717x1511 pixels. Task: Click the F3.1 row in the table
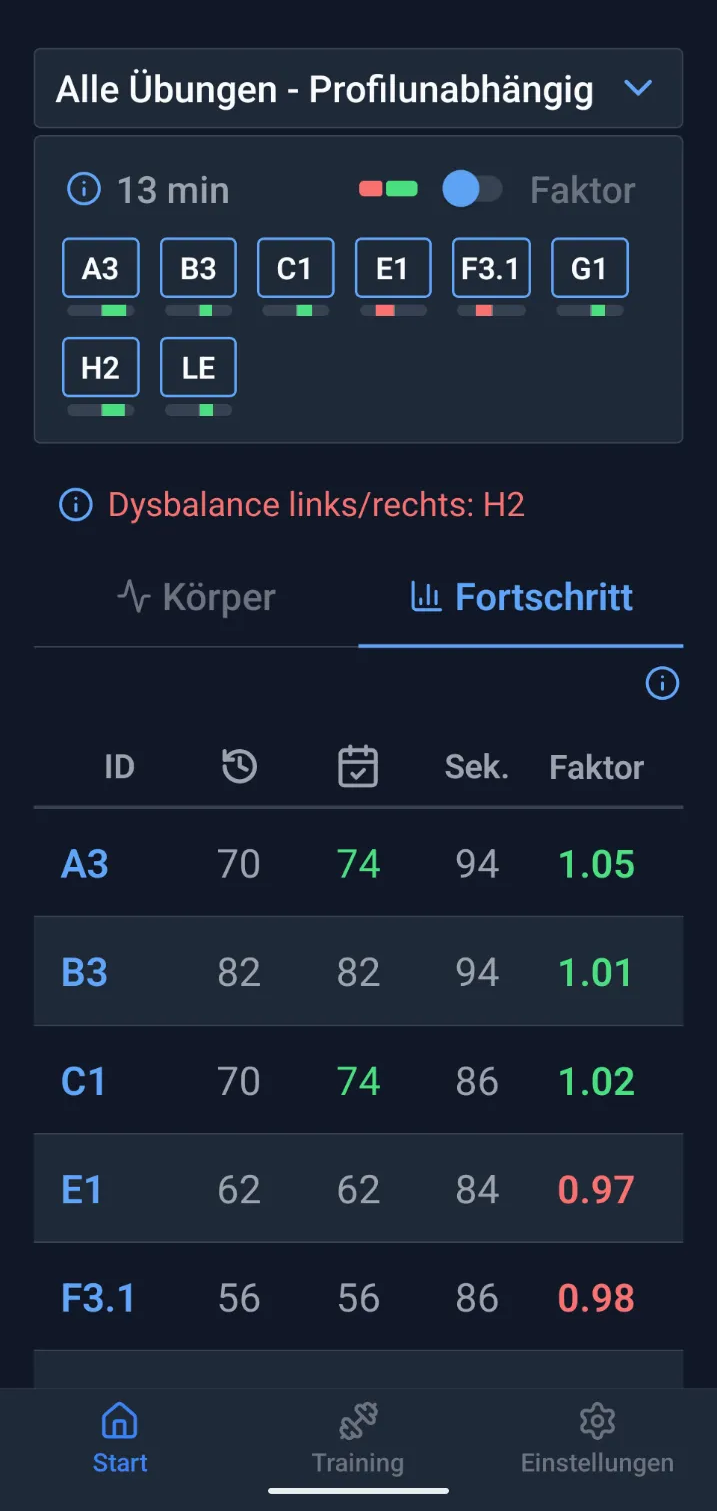358,1297
